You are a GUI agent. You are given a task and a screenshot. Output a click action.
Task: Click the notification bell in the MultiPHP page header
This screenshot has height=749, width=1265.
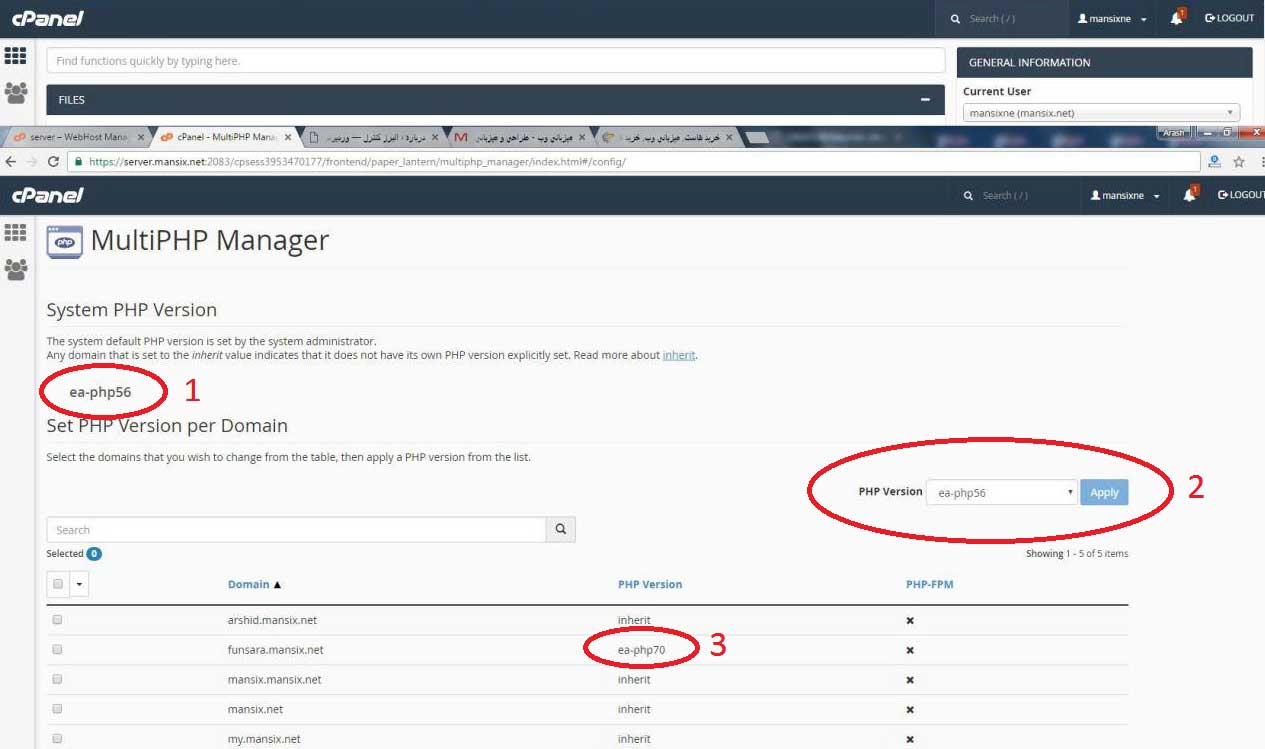coord(1190,195)
